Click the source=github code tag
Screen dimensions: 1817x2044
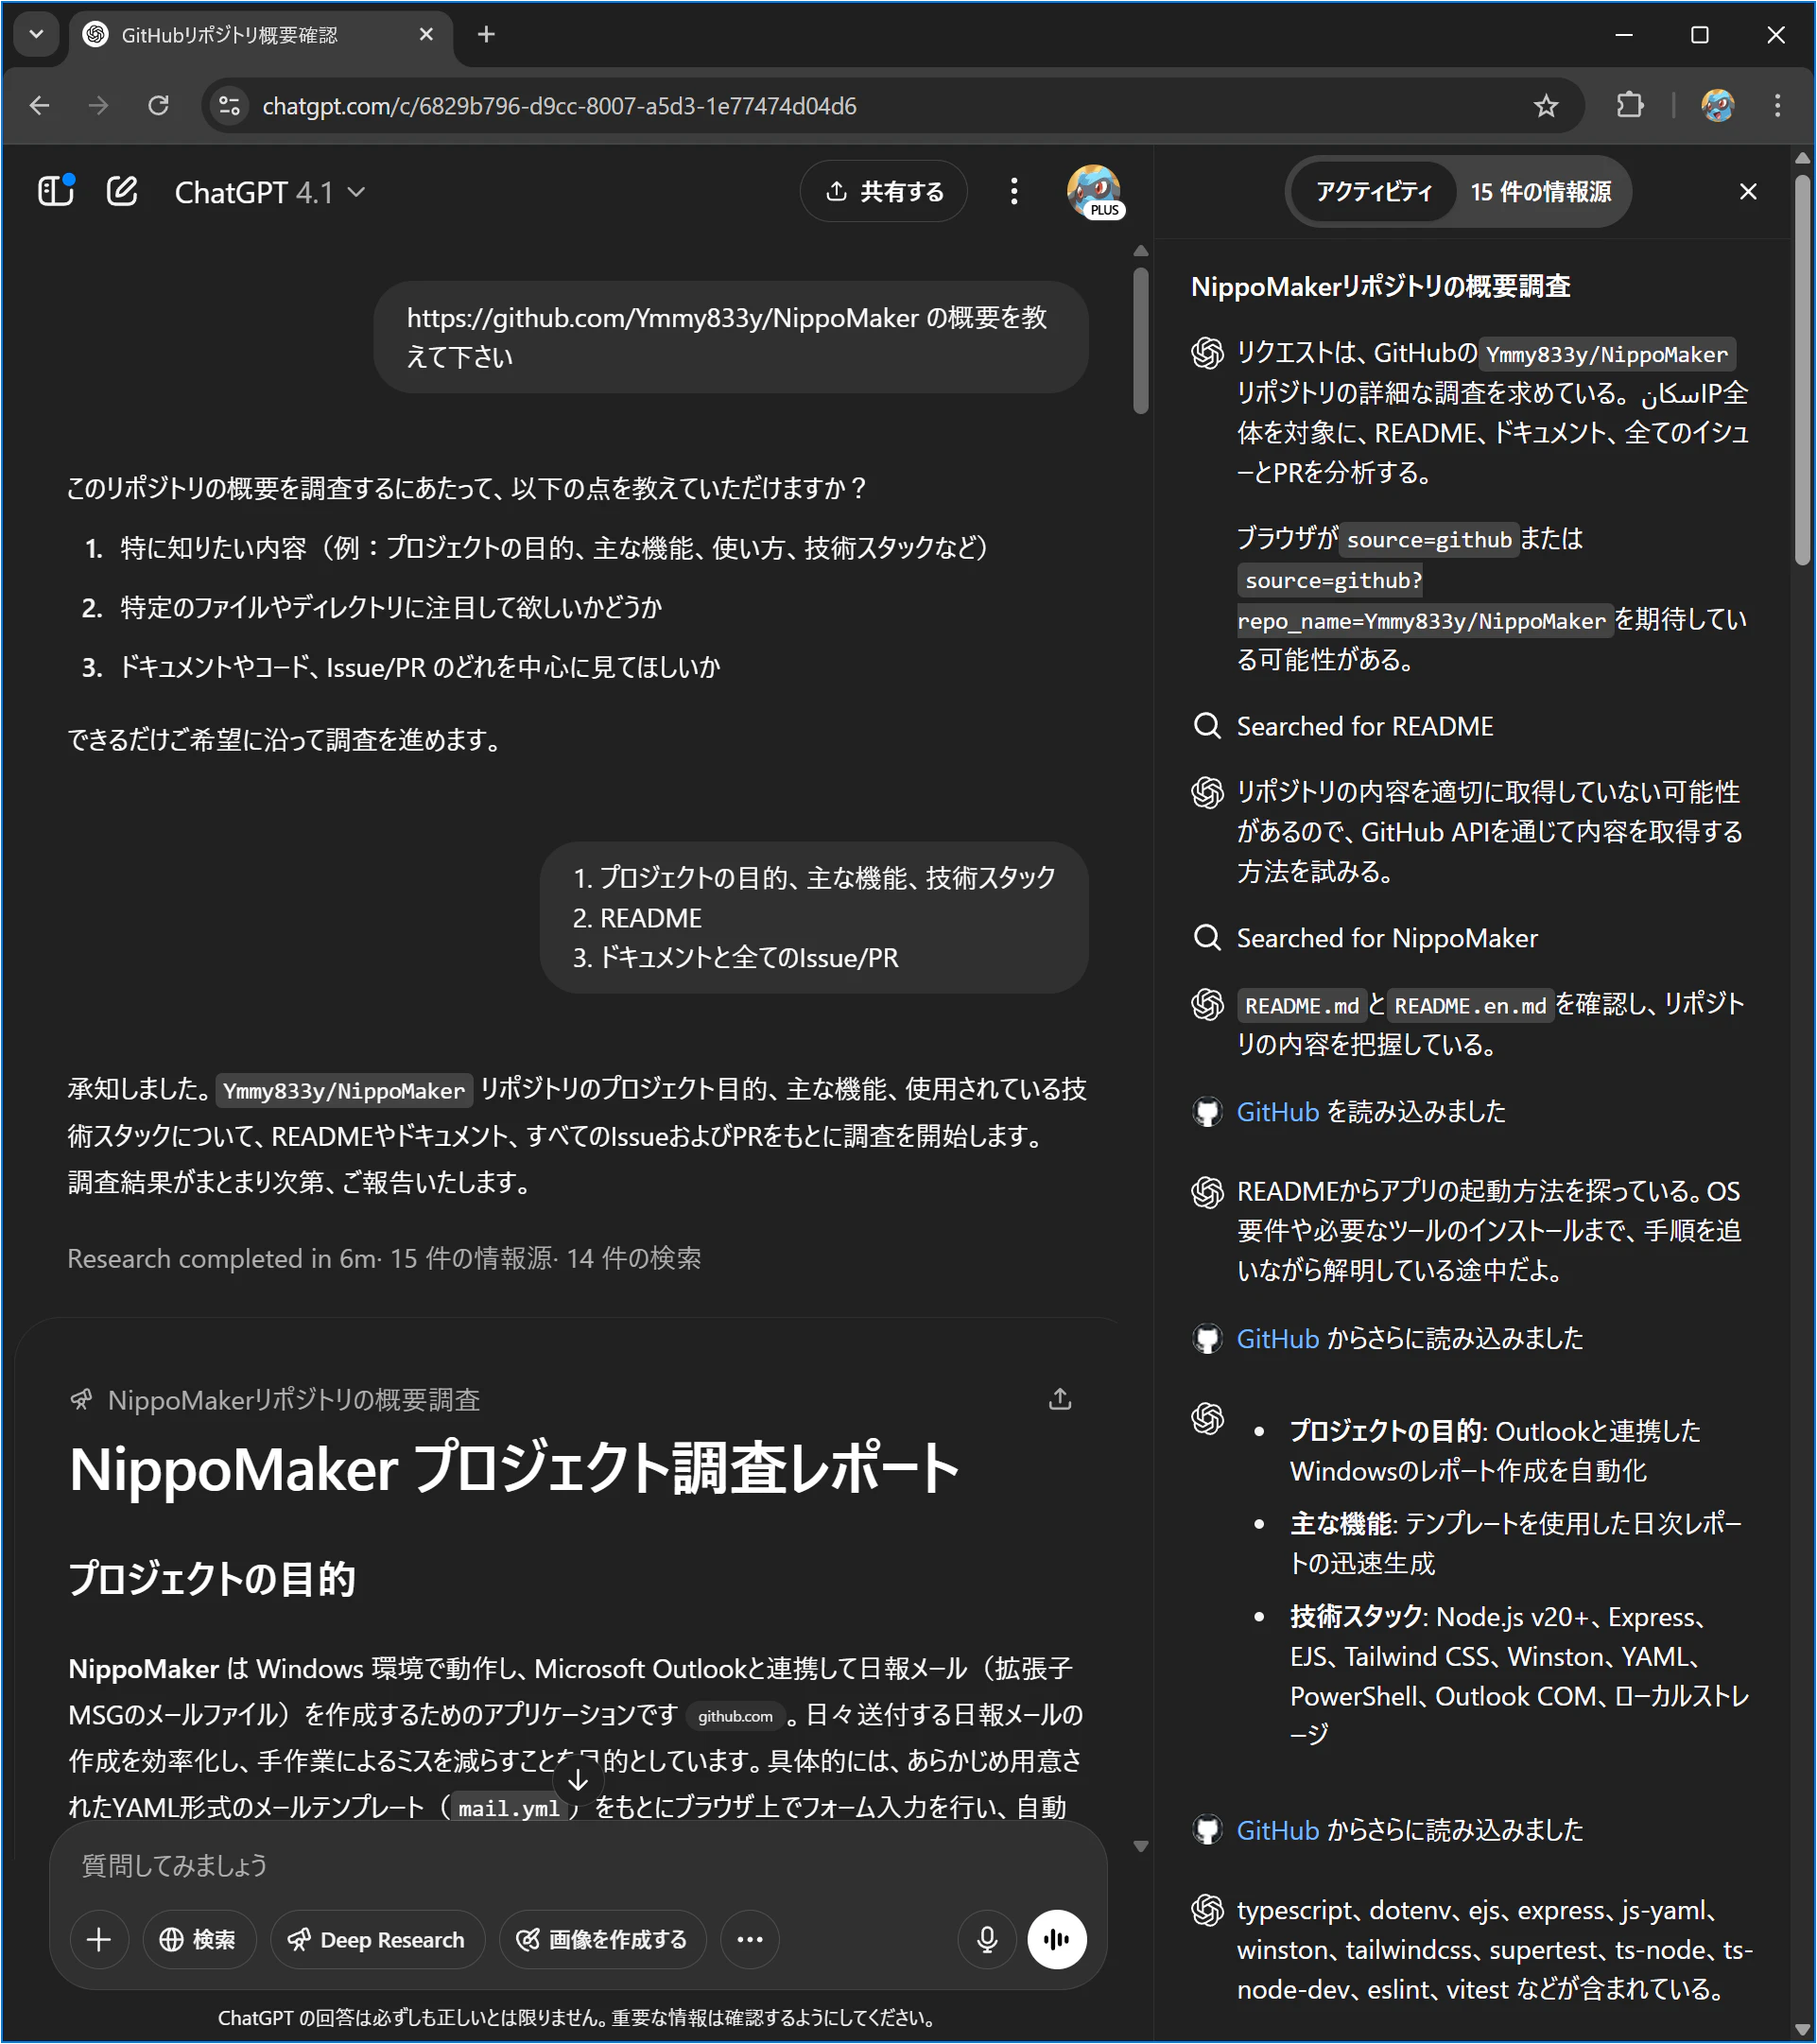tap(1429, 540)
